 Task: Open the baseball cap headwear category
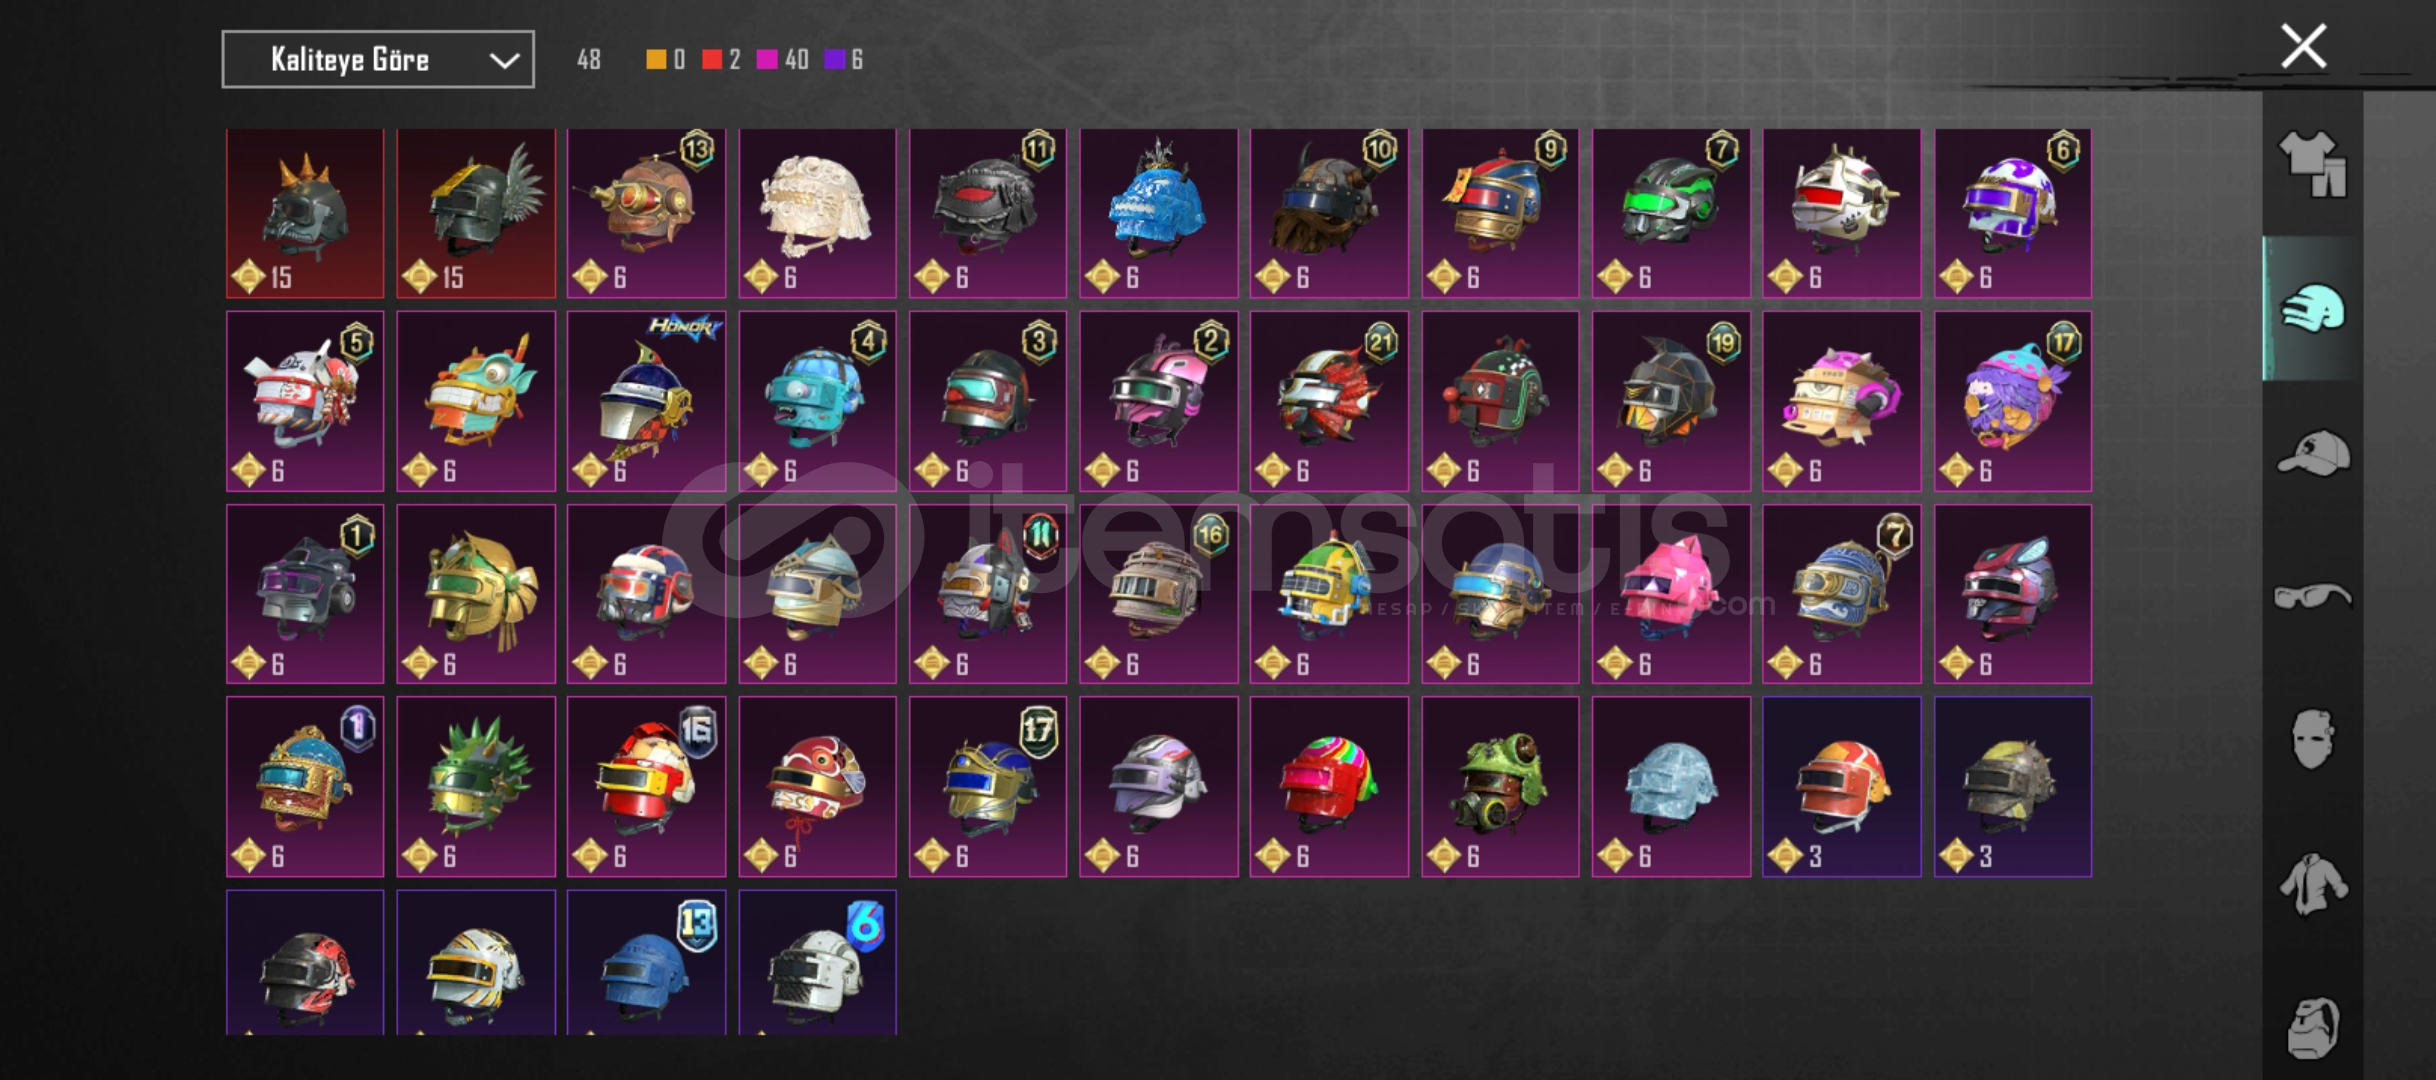[x=2312, y=453]
